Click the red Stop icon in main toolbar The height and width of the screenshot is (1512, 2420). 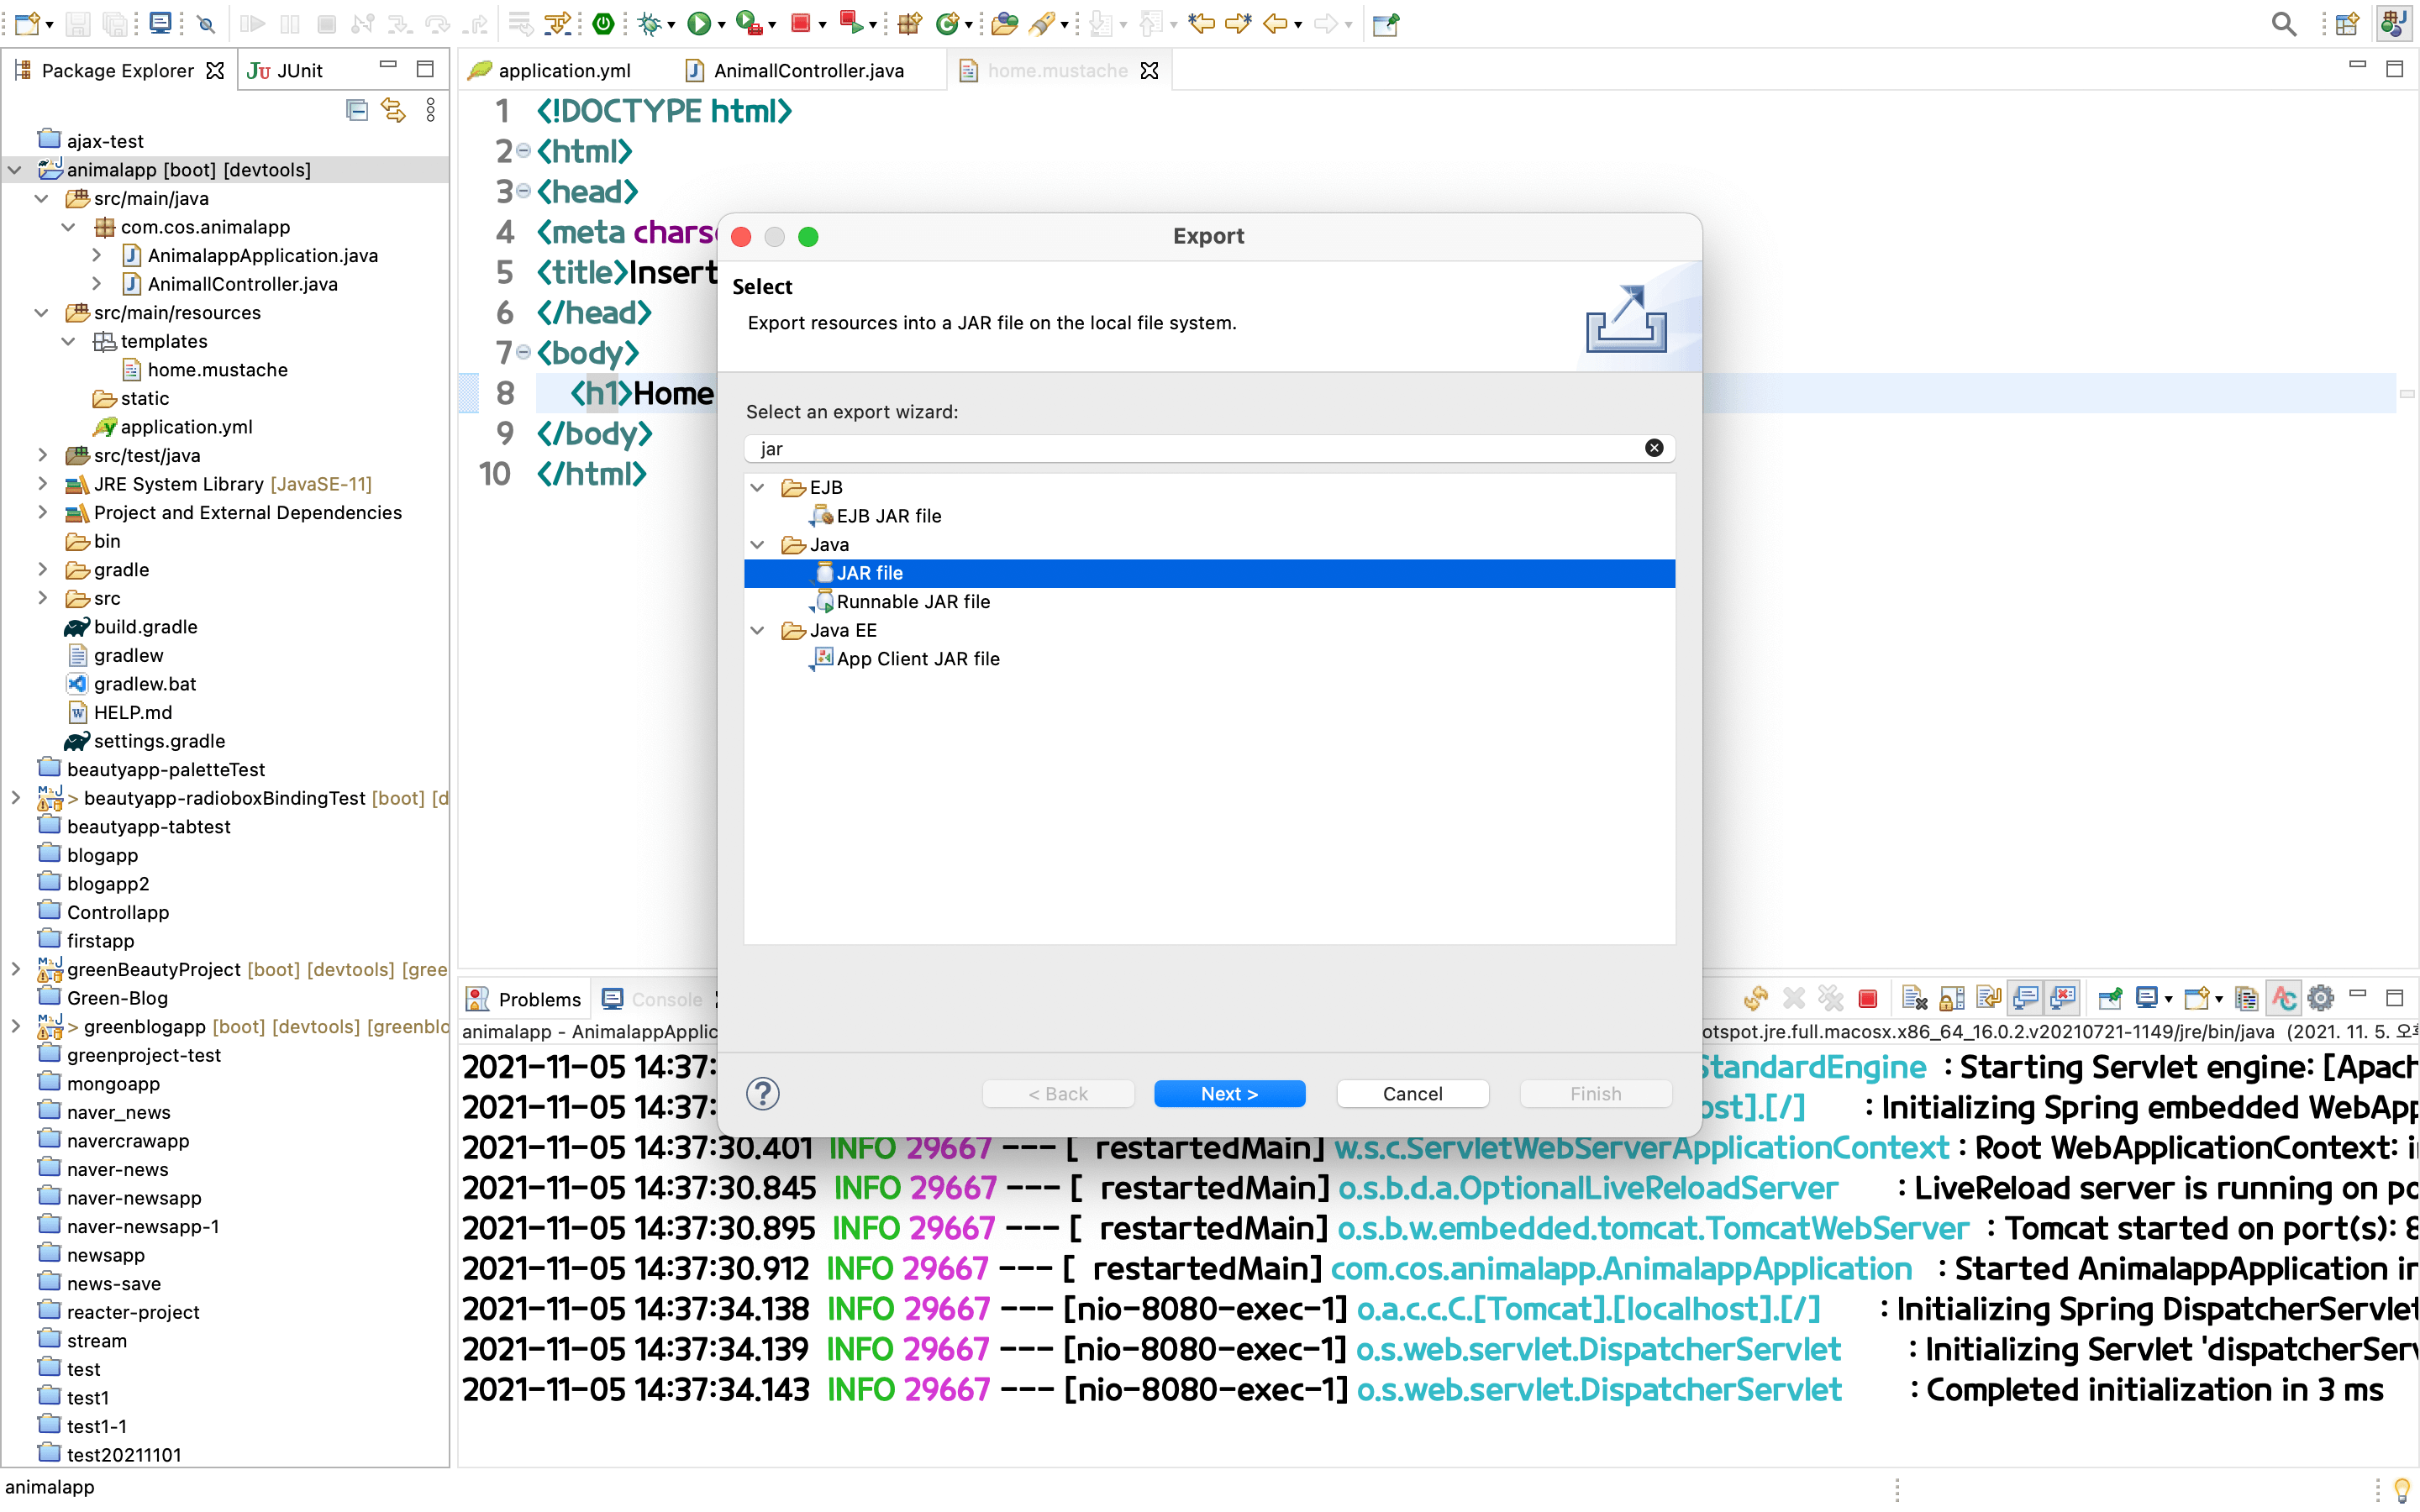click(800, 23)
